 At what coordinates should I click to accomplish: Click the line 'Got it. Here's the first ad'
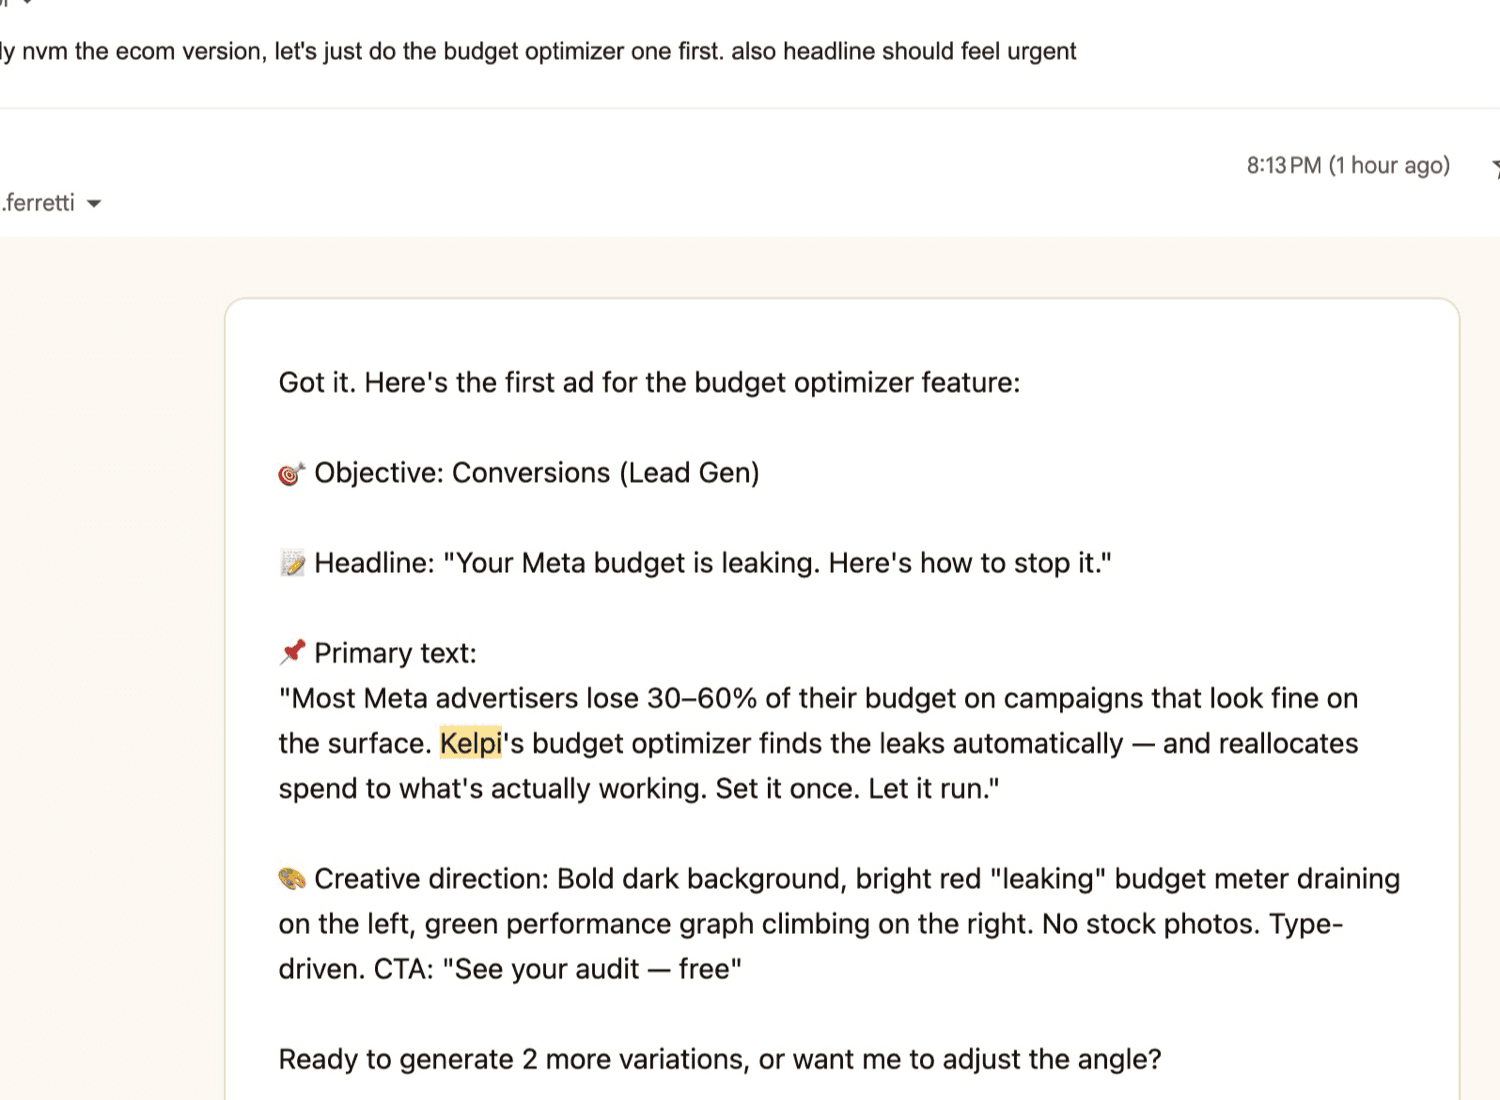[x=649, y=383]
